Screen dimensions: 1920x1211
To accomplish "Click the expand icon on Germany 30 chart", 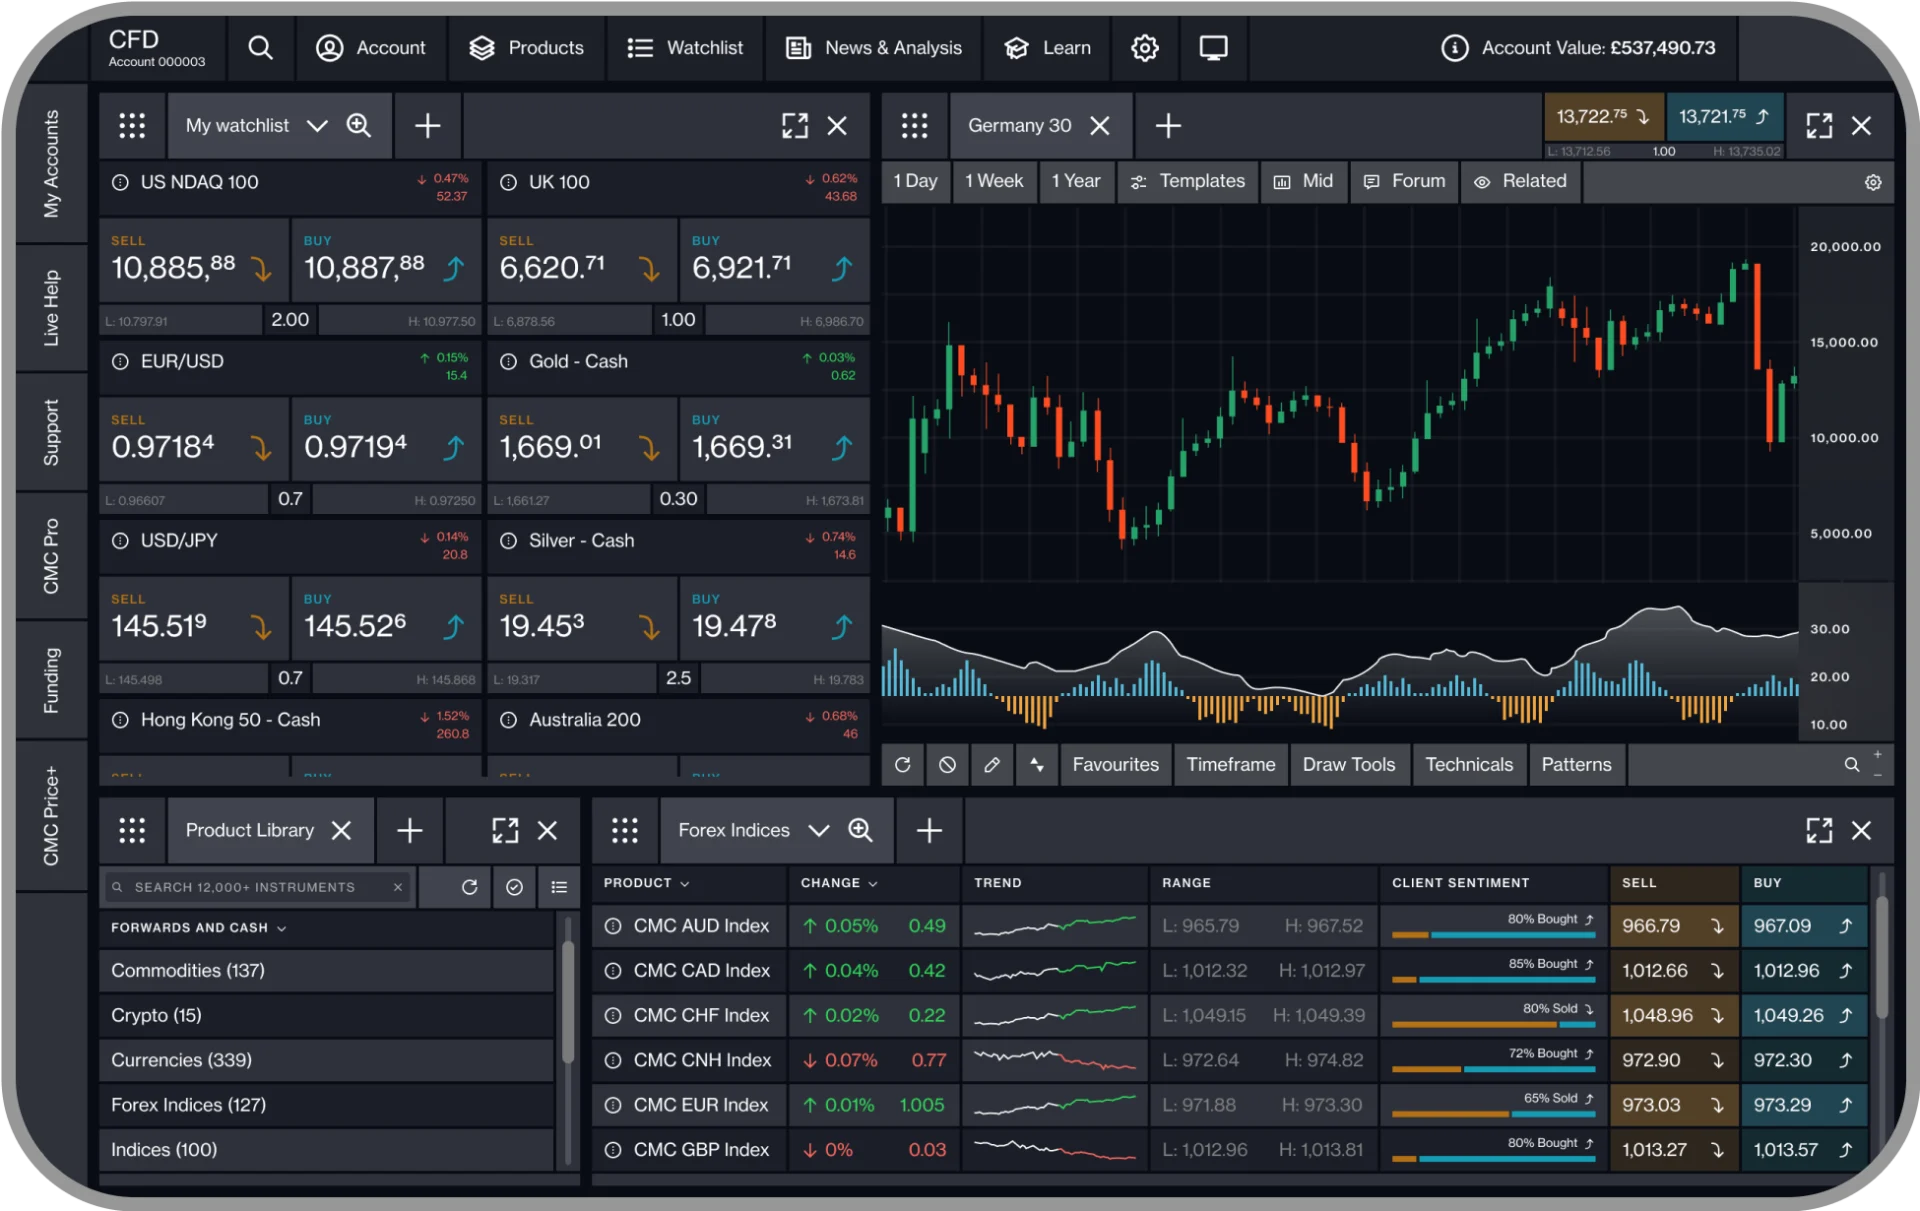I will pos(1820,124).
